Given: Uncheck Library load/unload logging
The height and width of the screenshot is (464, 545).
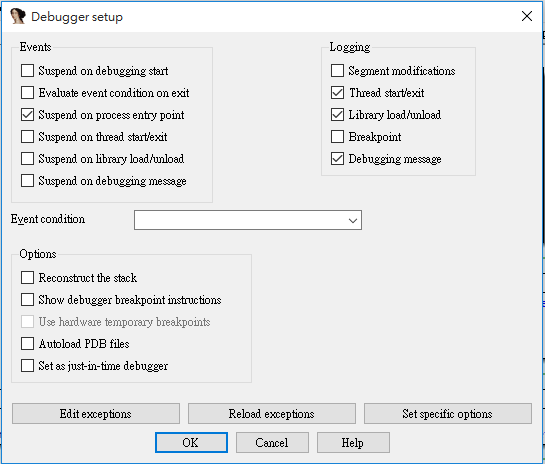Looking at the screenshot, I should point(337,115).
